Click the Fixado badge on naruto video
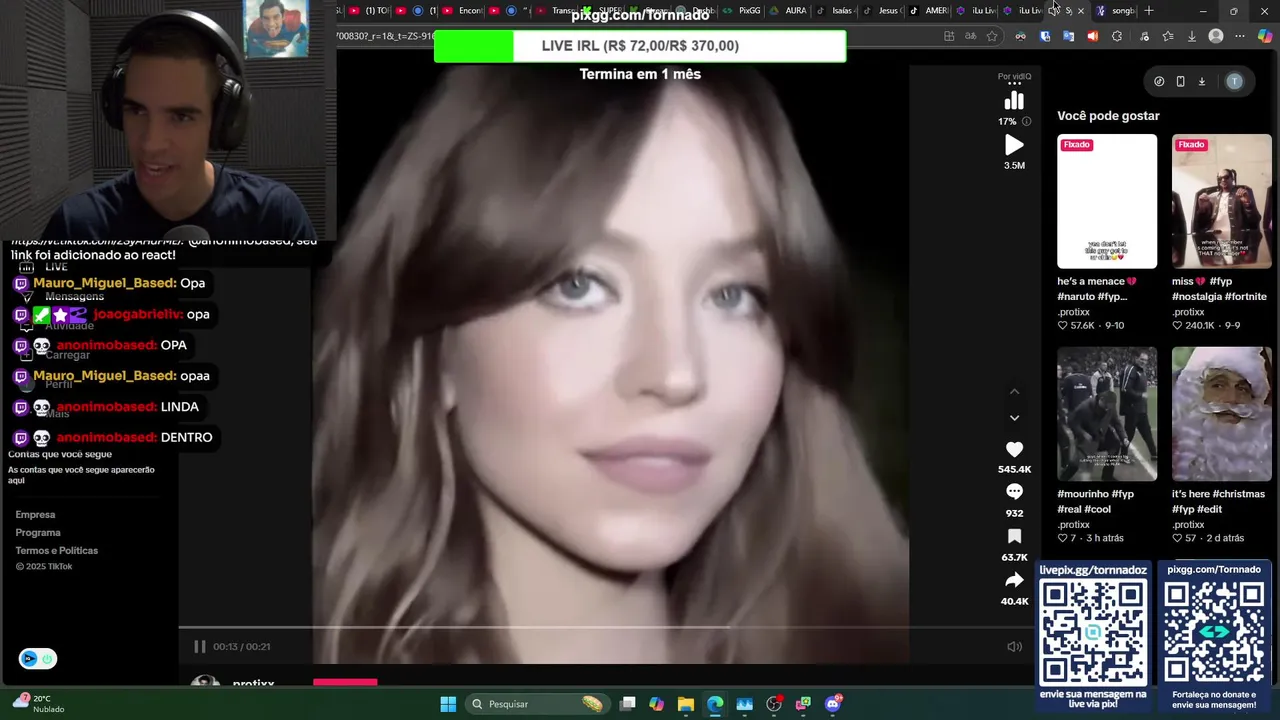 click(x=1076, y=145)
